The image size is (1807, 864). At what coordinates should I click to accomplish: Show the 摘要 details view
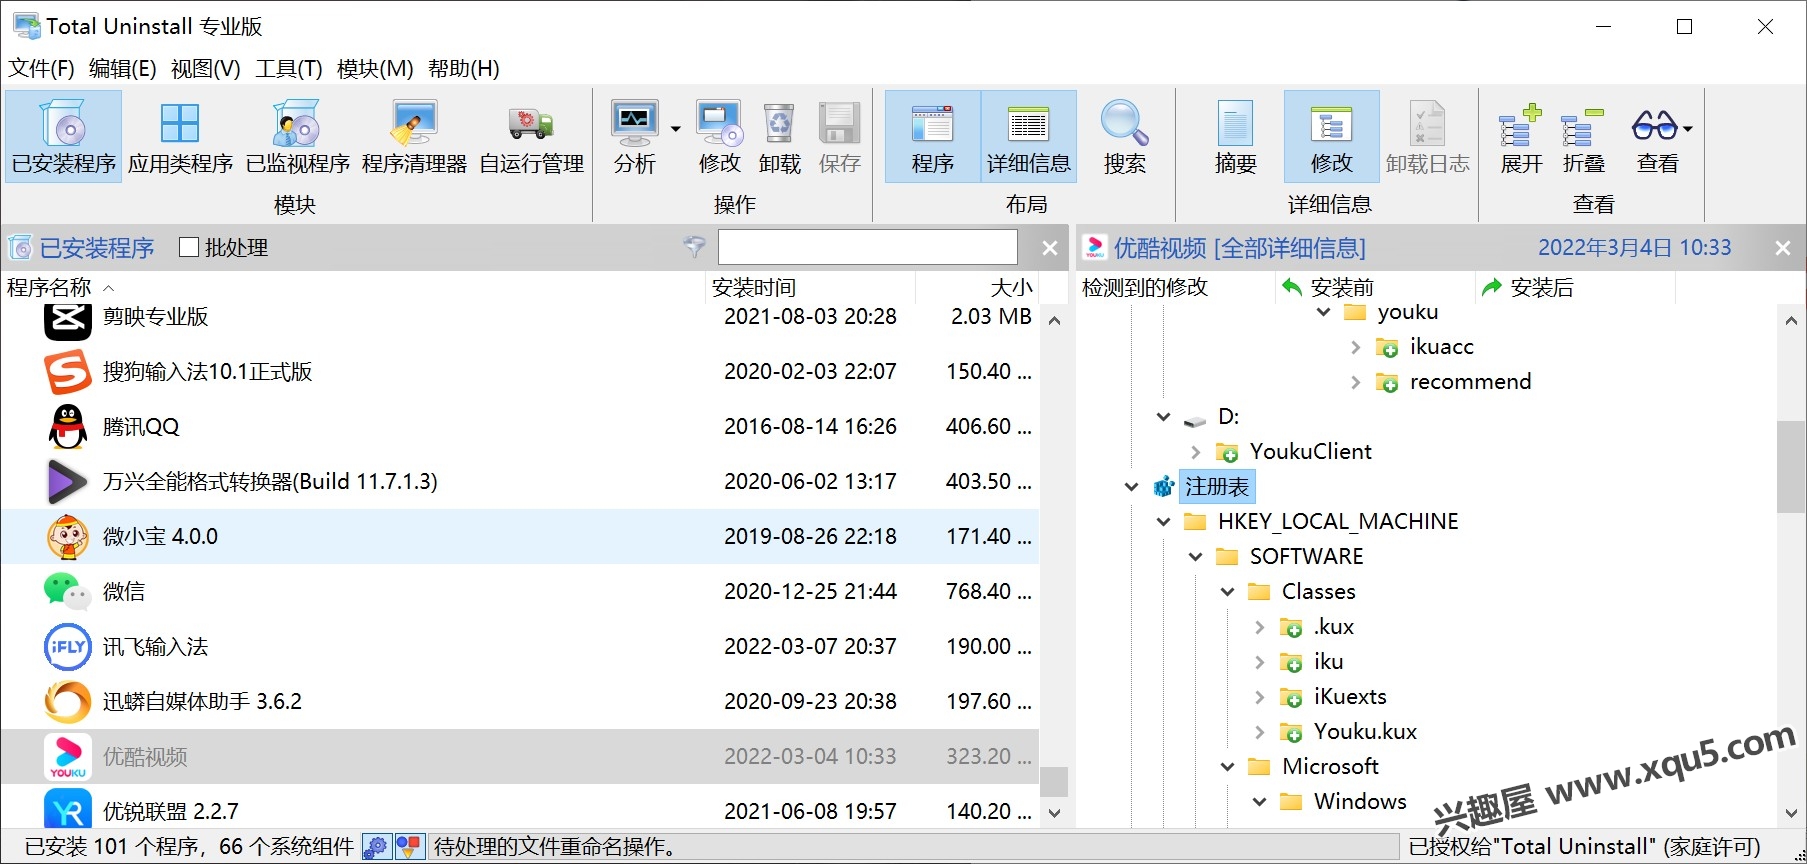1235,137
